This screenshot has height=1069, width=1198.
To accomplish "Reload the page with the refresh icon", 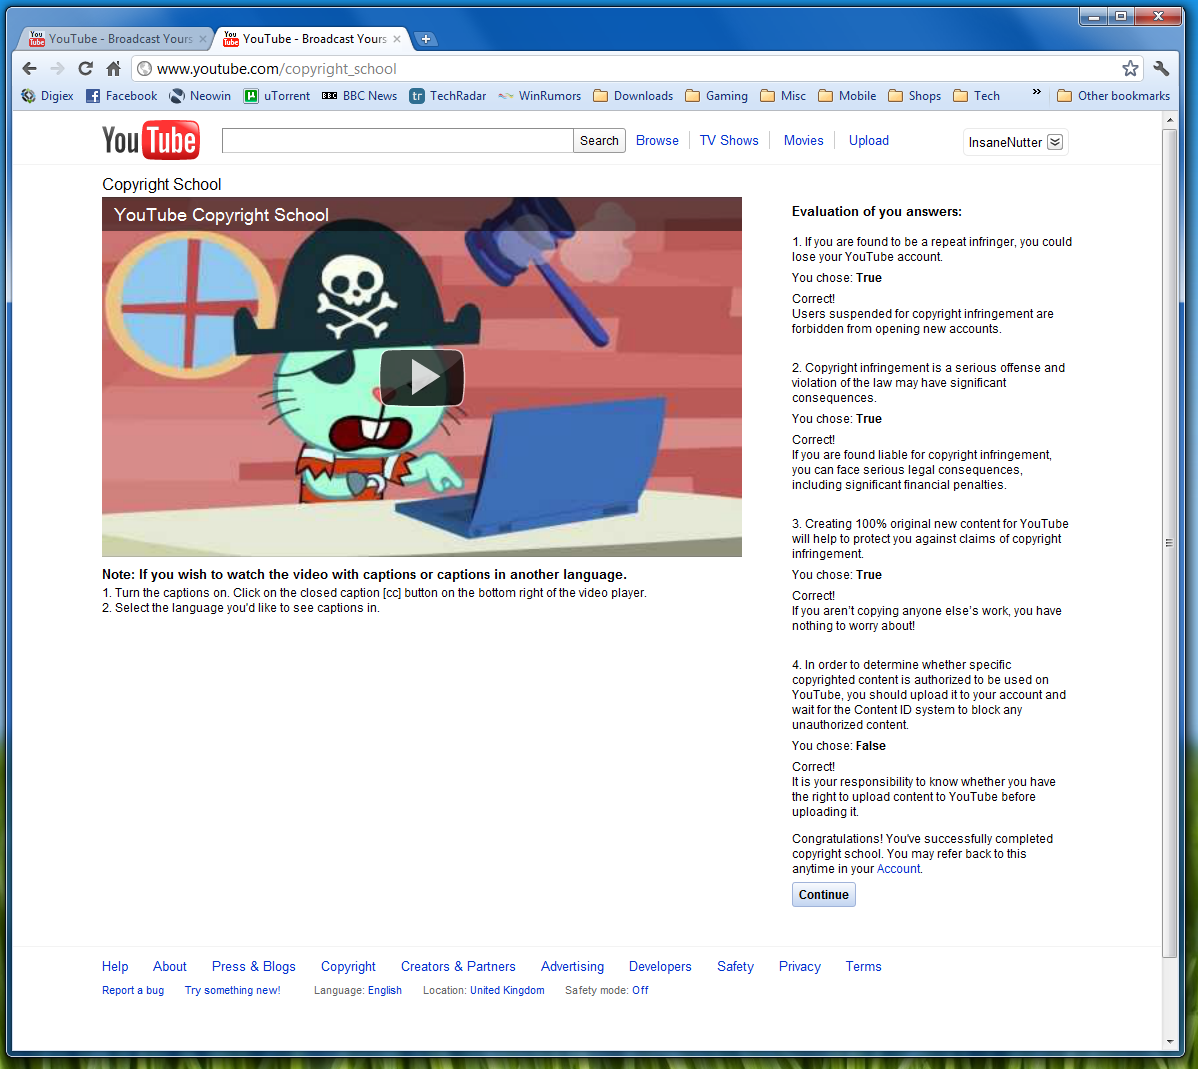I will 86,69.
